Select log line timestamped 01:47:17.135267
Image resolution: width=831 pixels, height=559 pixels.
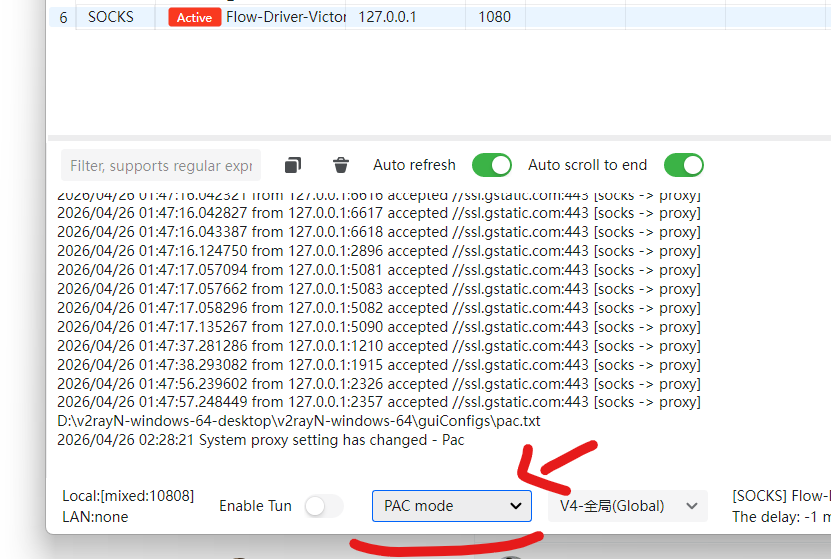(x=379, y=327)
